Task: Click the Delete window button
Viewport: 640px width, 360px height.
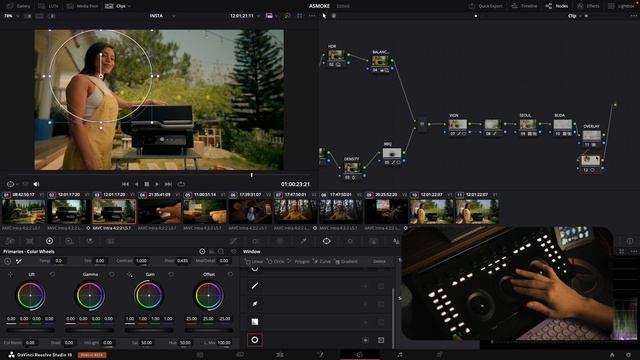Action: click(379, 261)
